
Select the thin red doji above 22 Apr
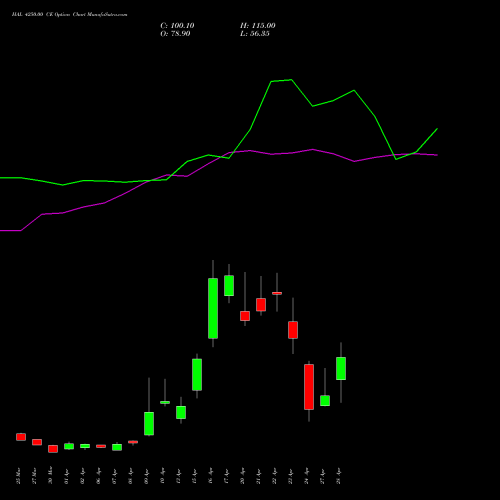tap(277, 293)
